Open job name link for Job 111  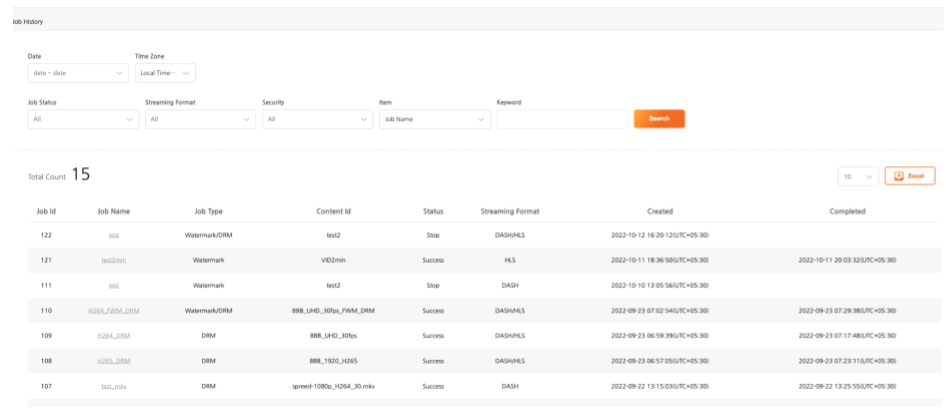click(114, 285)
